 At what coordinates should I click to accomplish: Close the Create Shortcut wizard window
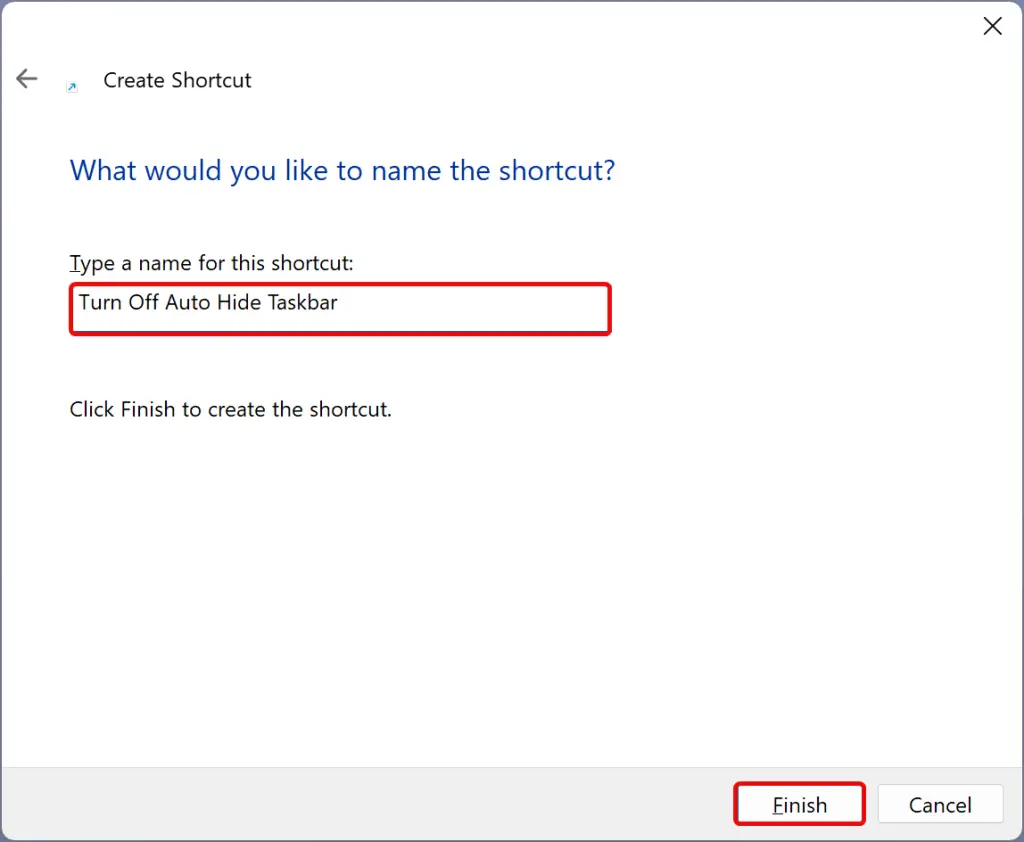(x=992, y=26)
